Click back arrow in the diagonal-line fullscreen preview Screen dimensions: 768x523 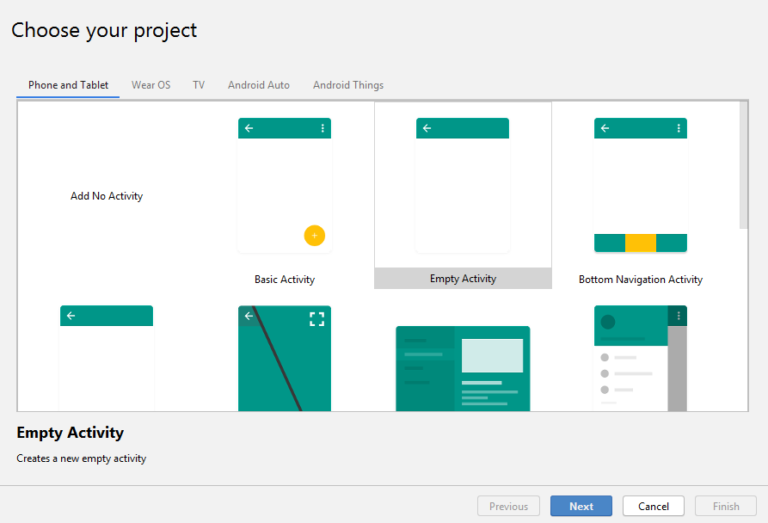tap(249, 316)
